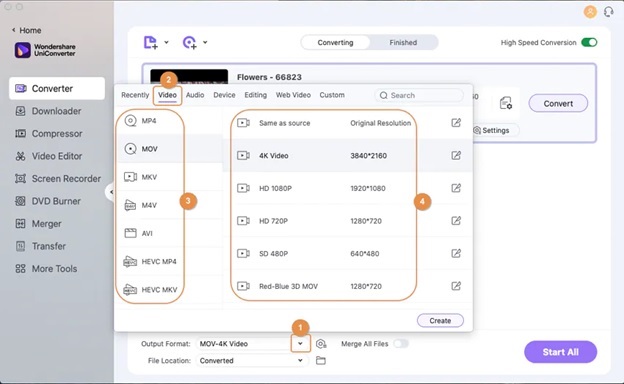The width and height of the screenshot is (624, 384).
Task: Open file settings icon beside Convert
Action: (506, 103)
